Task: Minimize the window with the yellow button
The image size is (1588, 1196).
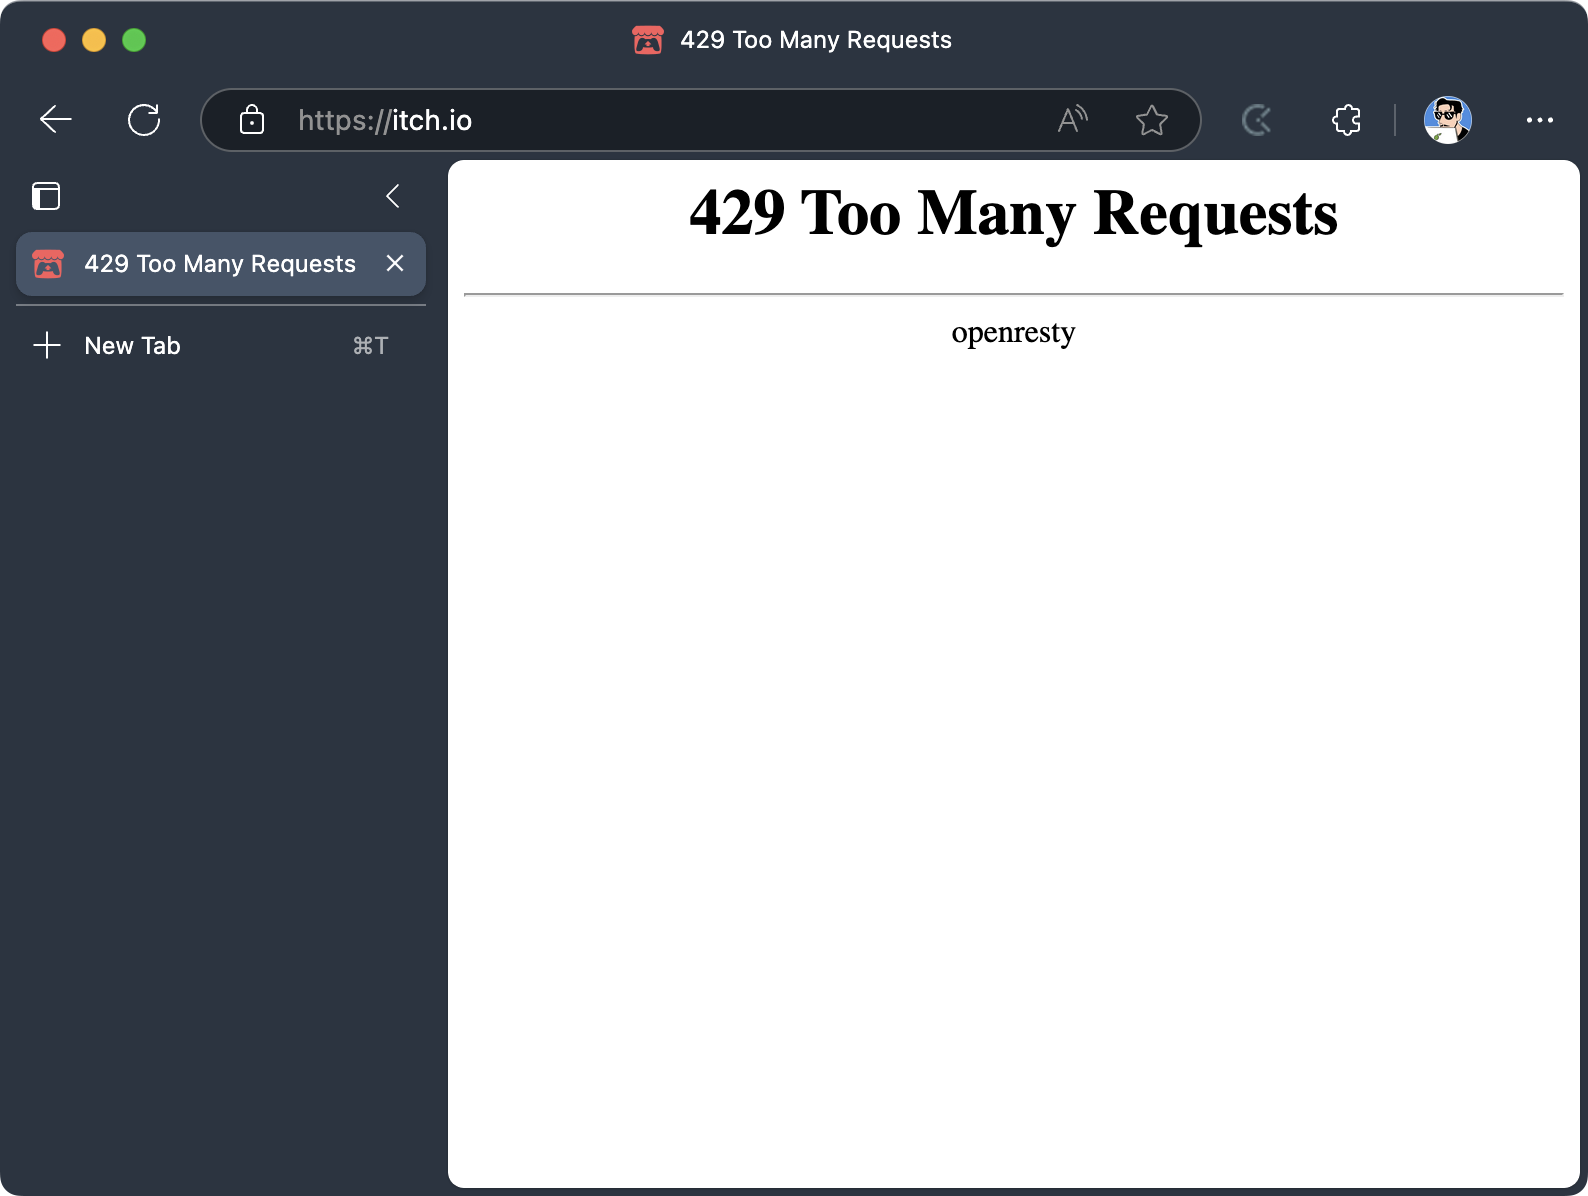Action: tap(94, 40)
